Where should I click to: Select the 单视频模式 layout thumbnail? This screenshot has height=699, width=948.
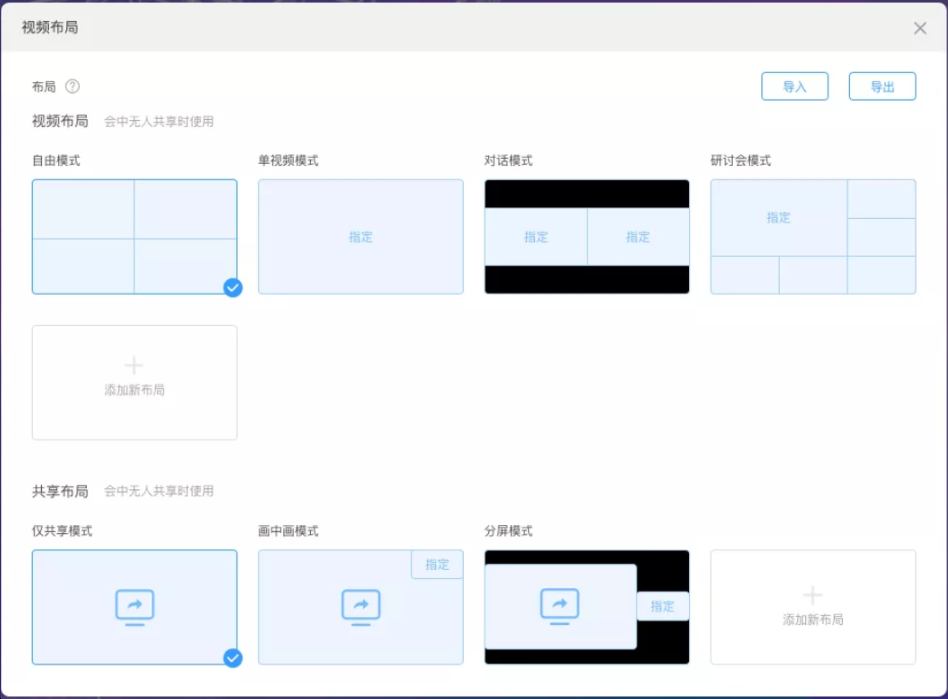tap(361, 237)
